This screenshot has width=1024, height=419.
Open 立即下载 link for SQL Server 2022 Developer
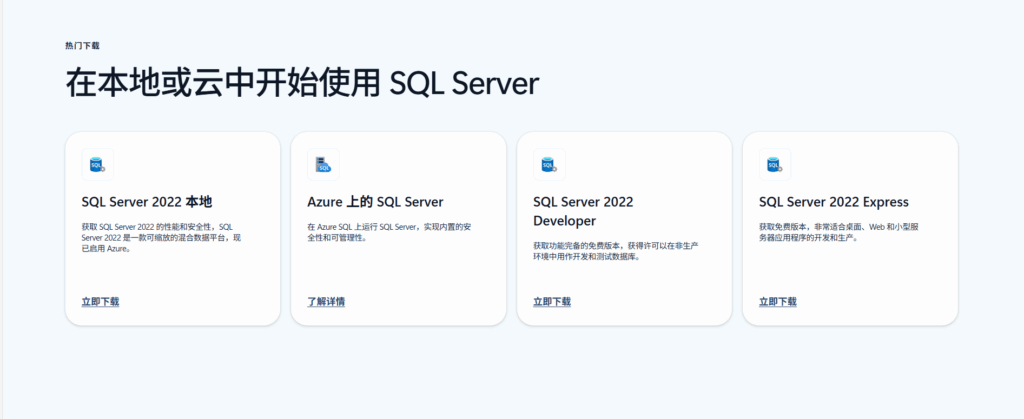point(552,302)
